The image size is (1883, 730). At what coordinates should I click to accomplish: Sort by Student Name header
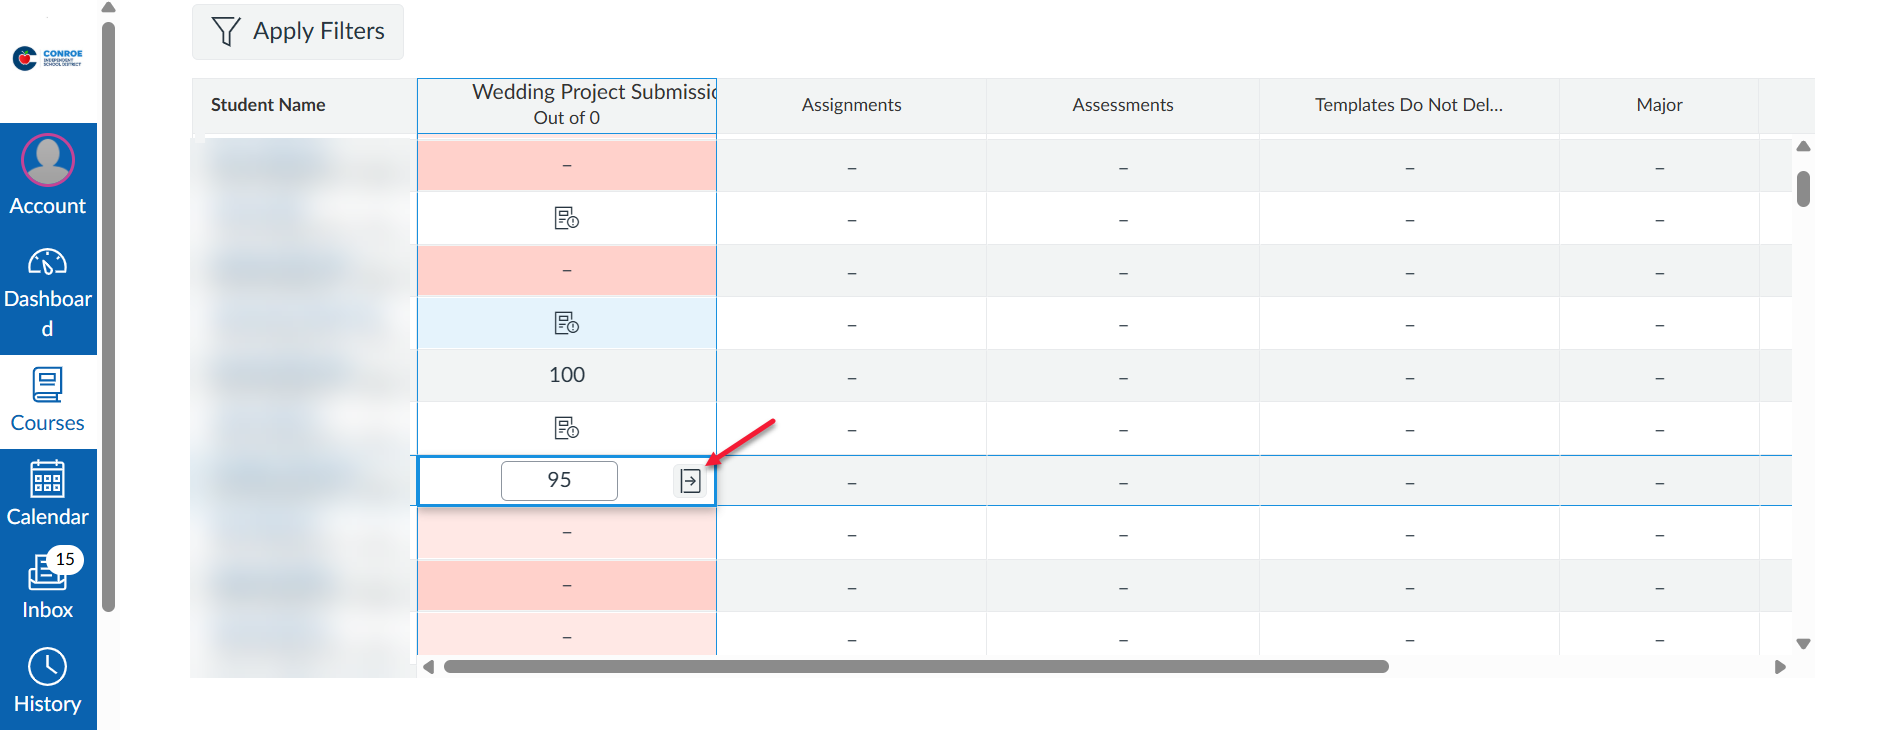pyautogui.click(x=268, y=105)
